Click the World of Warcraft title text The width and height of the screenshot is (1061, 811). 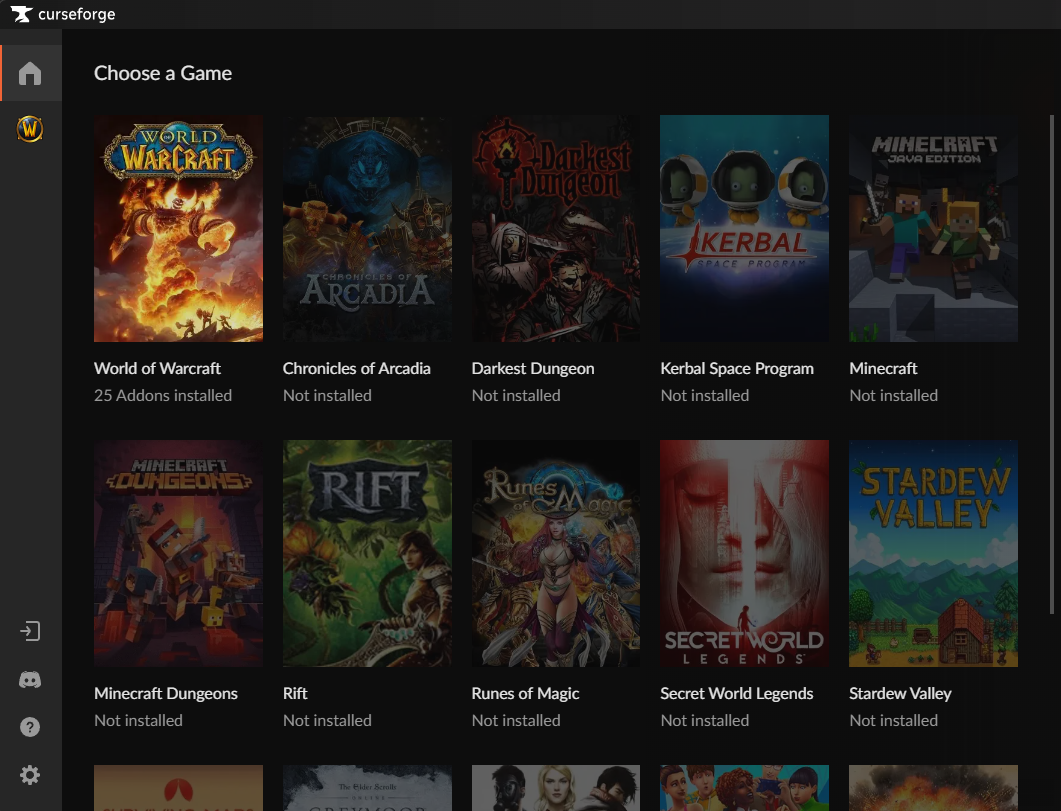point(157,369)
